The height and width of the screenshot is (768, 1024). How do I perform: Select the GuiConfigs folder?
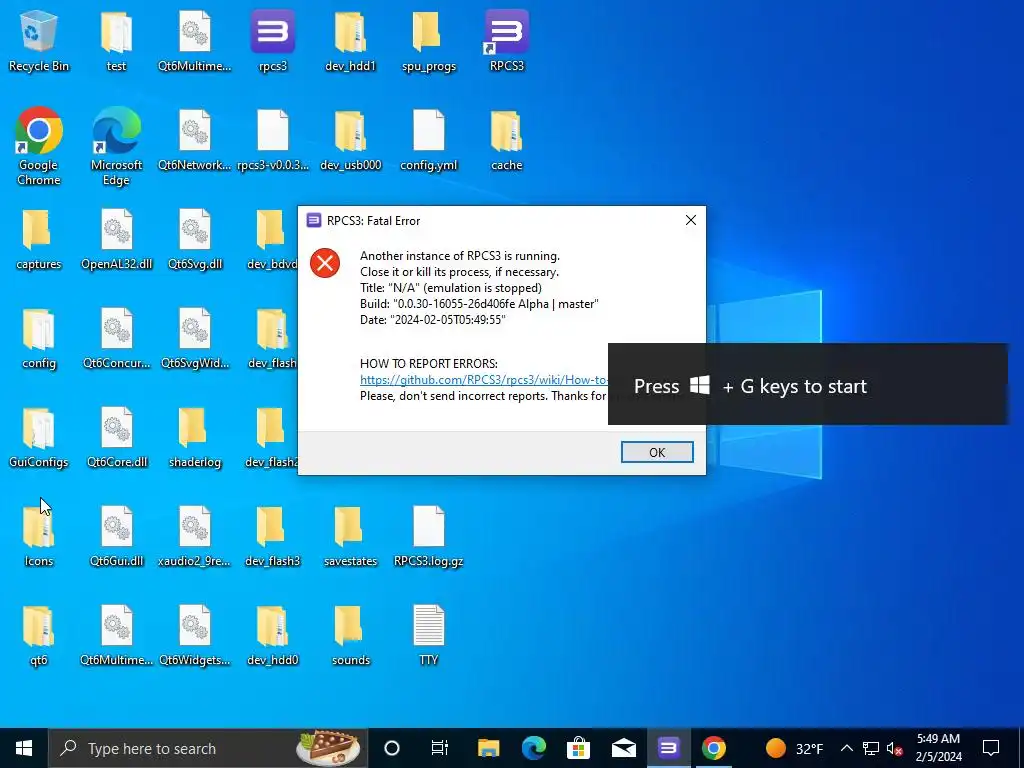coord(39,438)
